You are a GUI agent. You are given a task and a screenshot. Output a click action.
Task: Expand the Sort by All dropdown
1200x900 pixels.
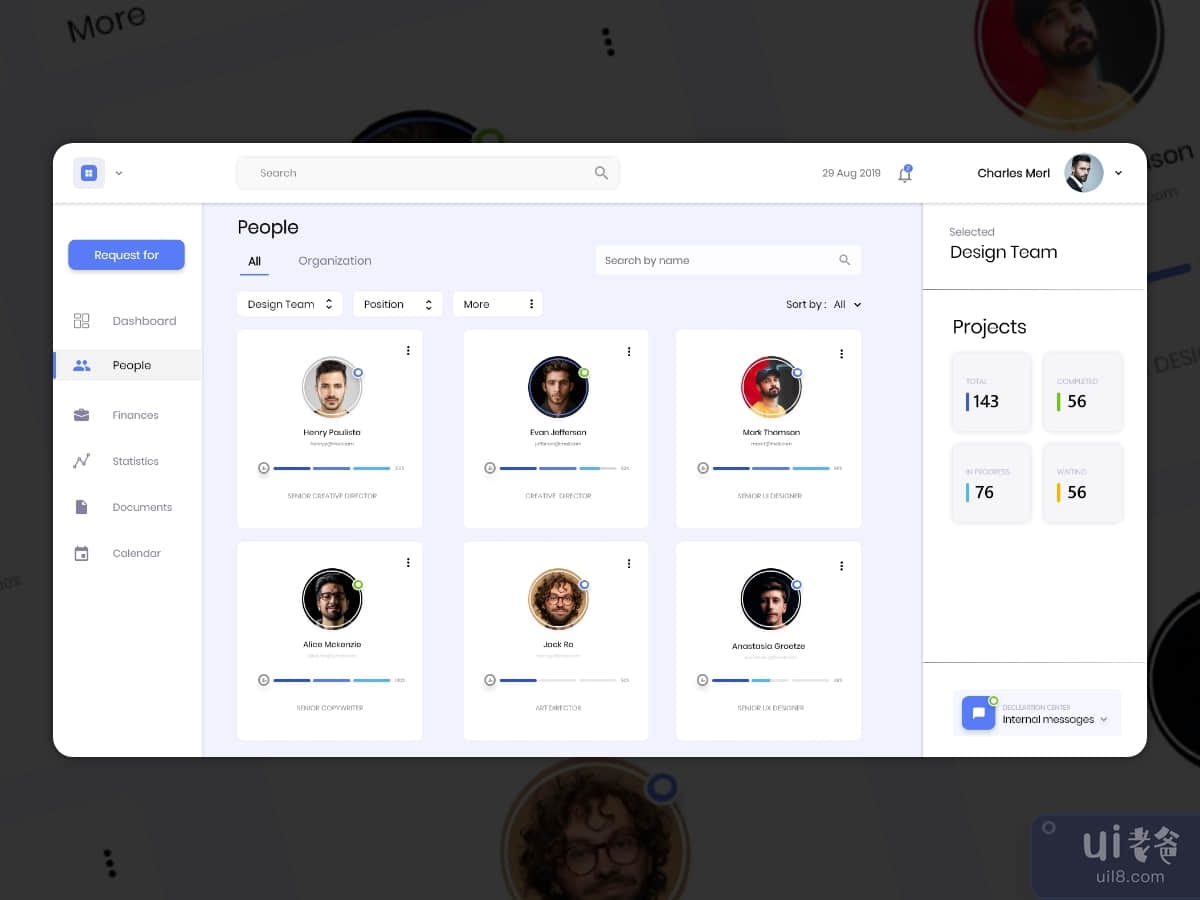[847, 305]
